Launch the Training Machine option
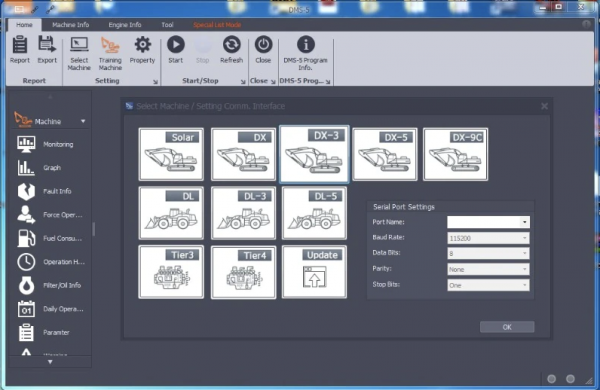Viewport: 600px width, 390px height. click(110, 54)
